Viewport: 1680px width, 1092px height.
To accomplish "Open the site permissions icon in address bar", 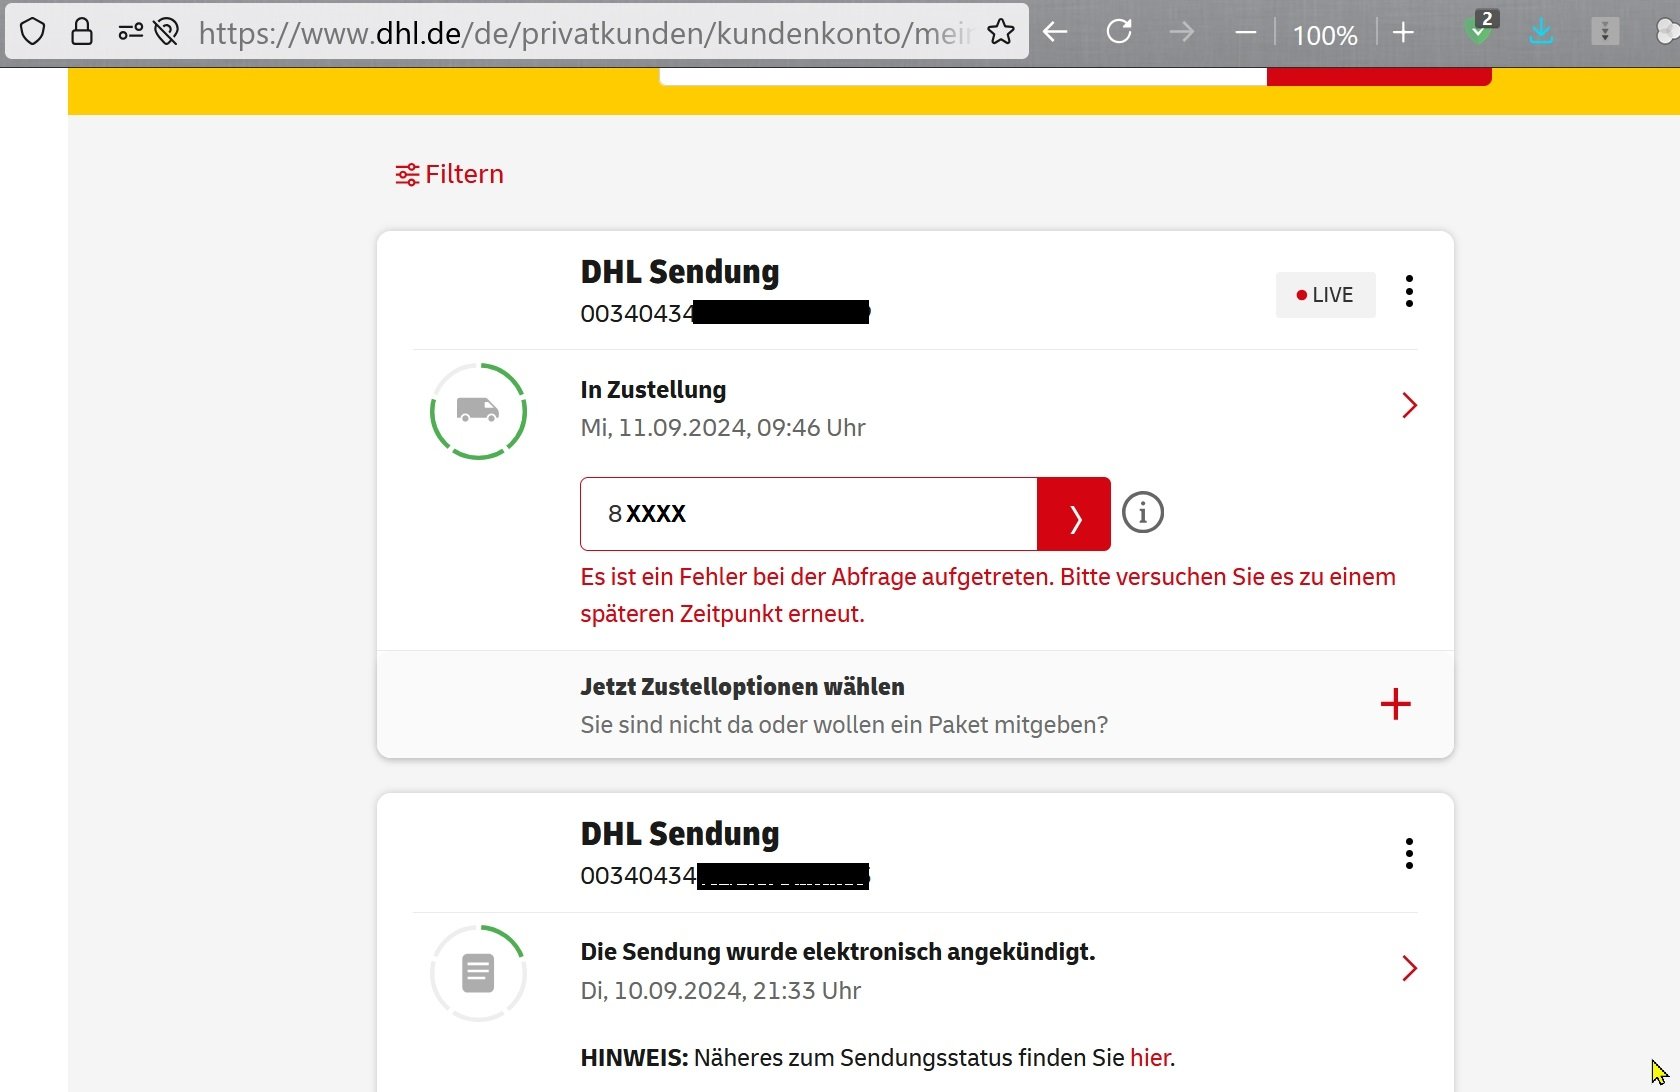I will [x=130, y=32].
